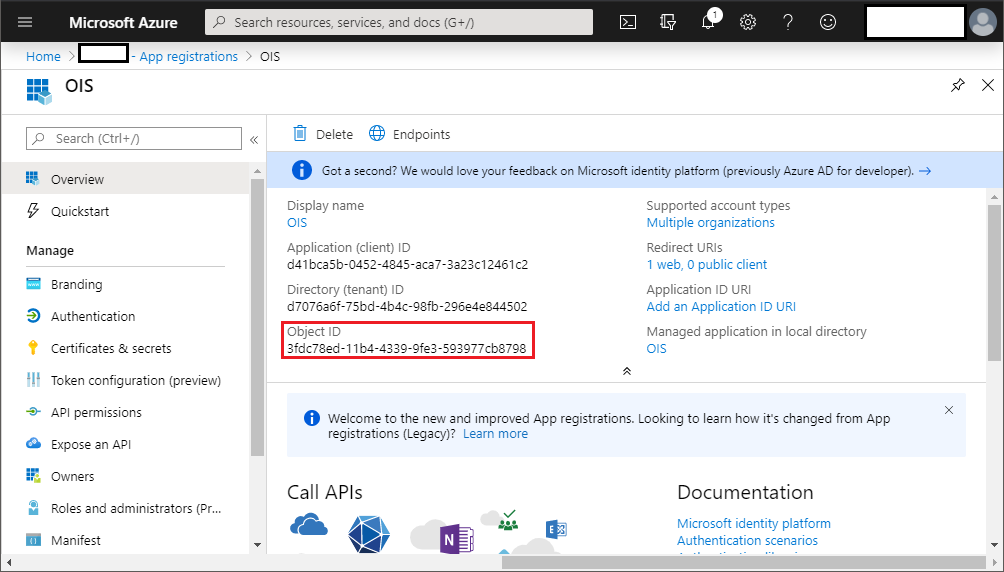This screenshot has height=572, width=1004.
Task: Open the notifications bell
Action: pyautogui.click(x=708, y=22)
